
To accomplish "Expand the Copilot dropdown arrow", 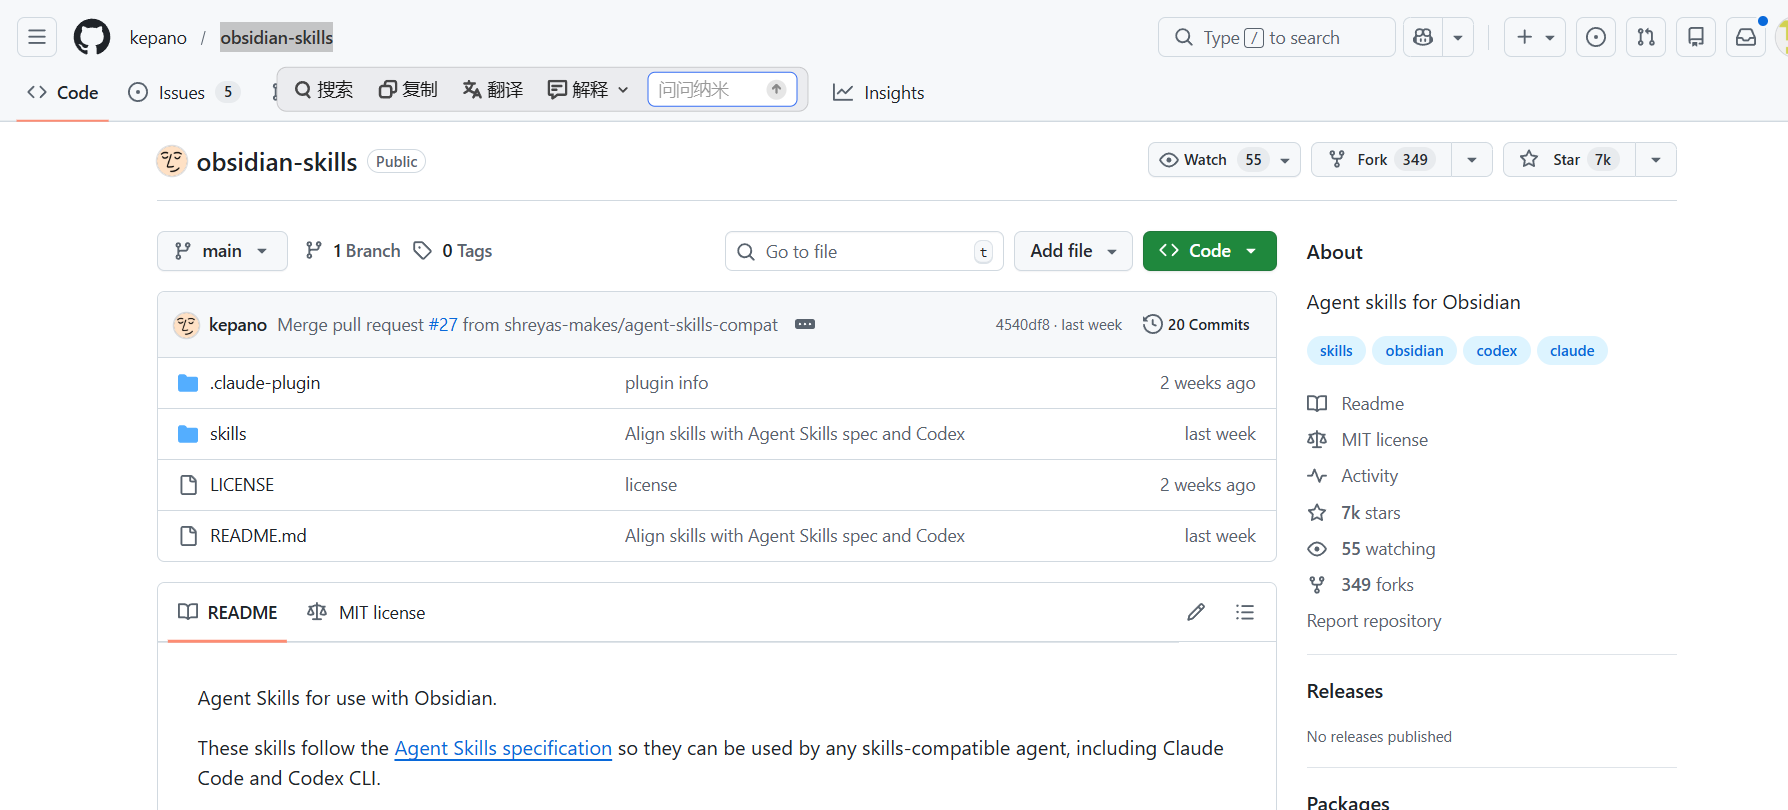I will [1458, 37].
